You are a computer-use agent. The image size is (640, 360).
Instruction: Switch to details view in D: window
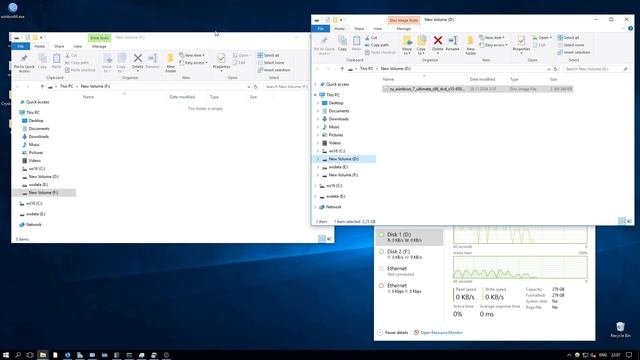coord(622,221)
